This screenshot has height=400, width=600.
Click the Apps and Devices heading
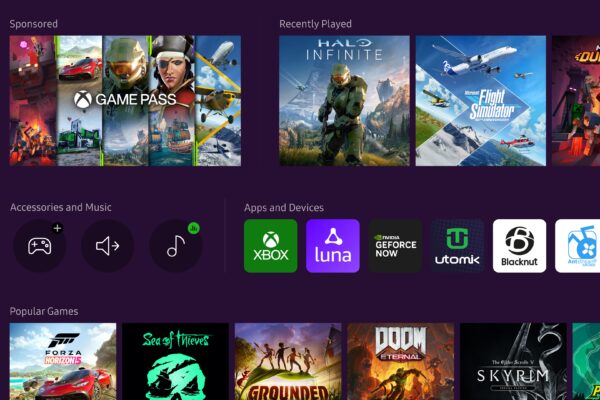284,207
